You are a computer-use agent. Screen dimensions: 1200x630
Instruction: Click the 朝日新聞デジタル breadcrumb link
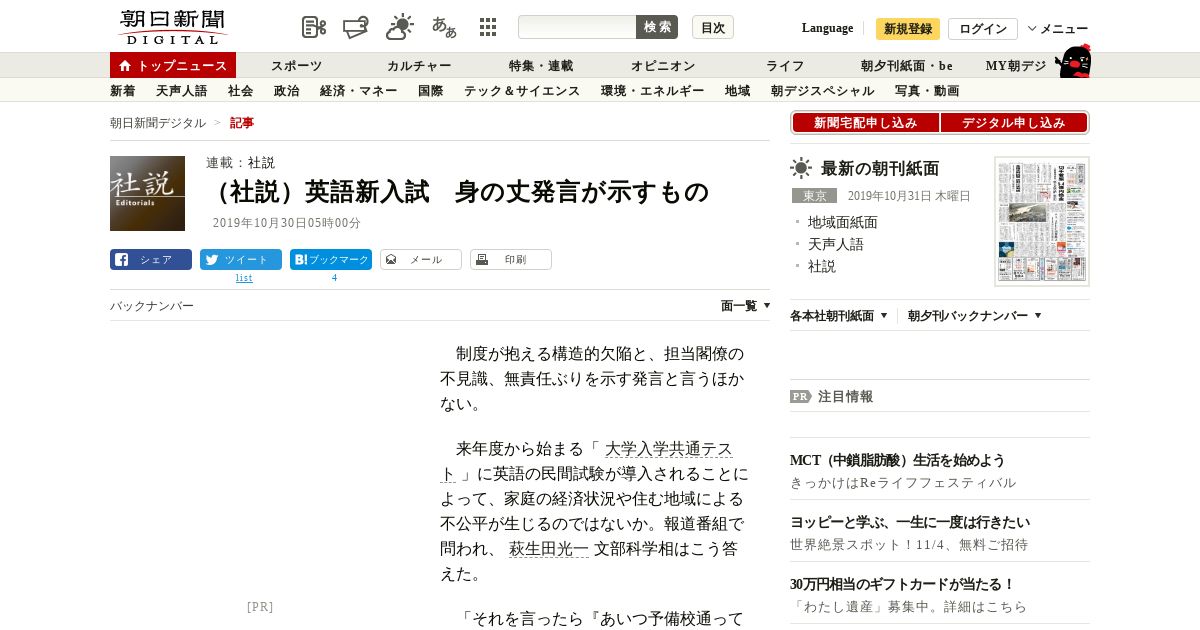pos(158,123)
